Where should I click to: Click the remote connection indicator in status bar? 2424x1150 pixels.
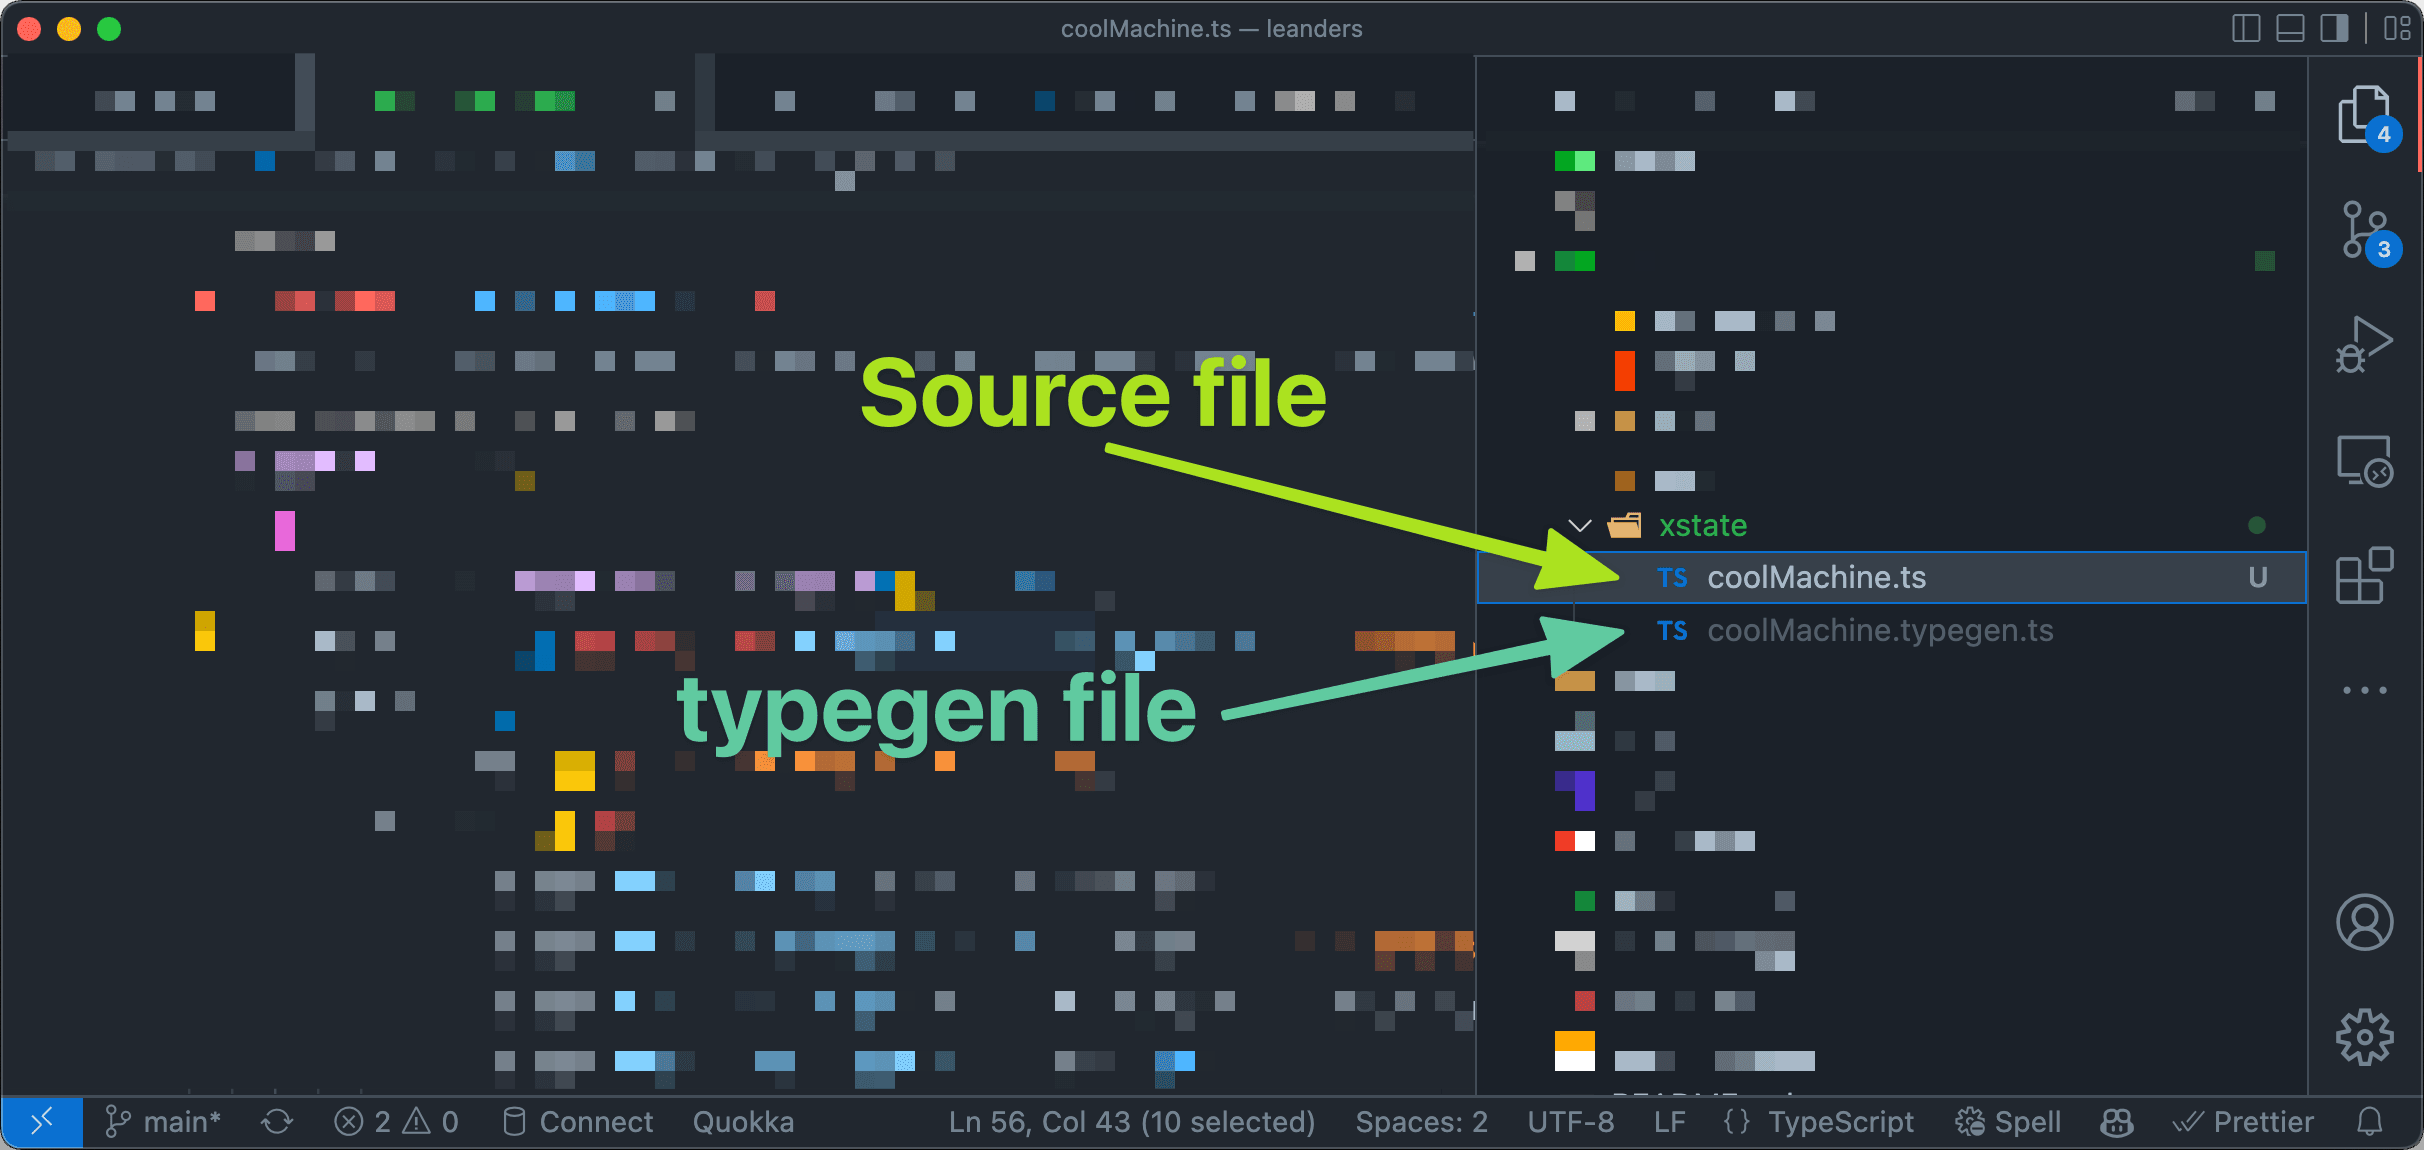(43, 1121)
